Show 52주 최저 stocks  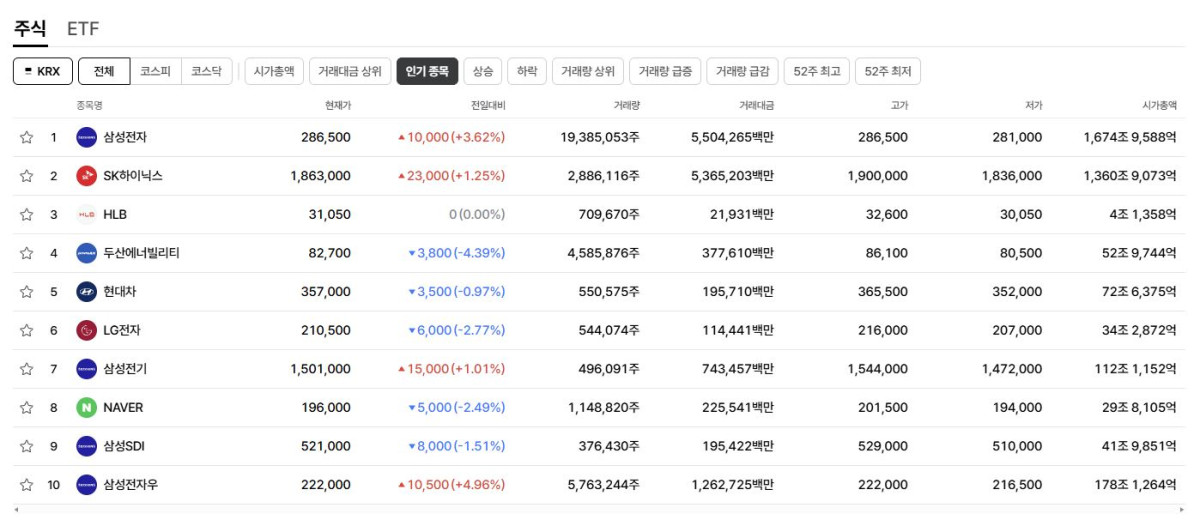(x=888, y=71)
